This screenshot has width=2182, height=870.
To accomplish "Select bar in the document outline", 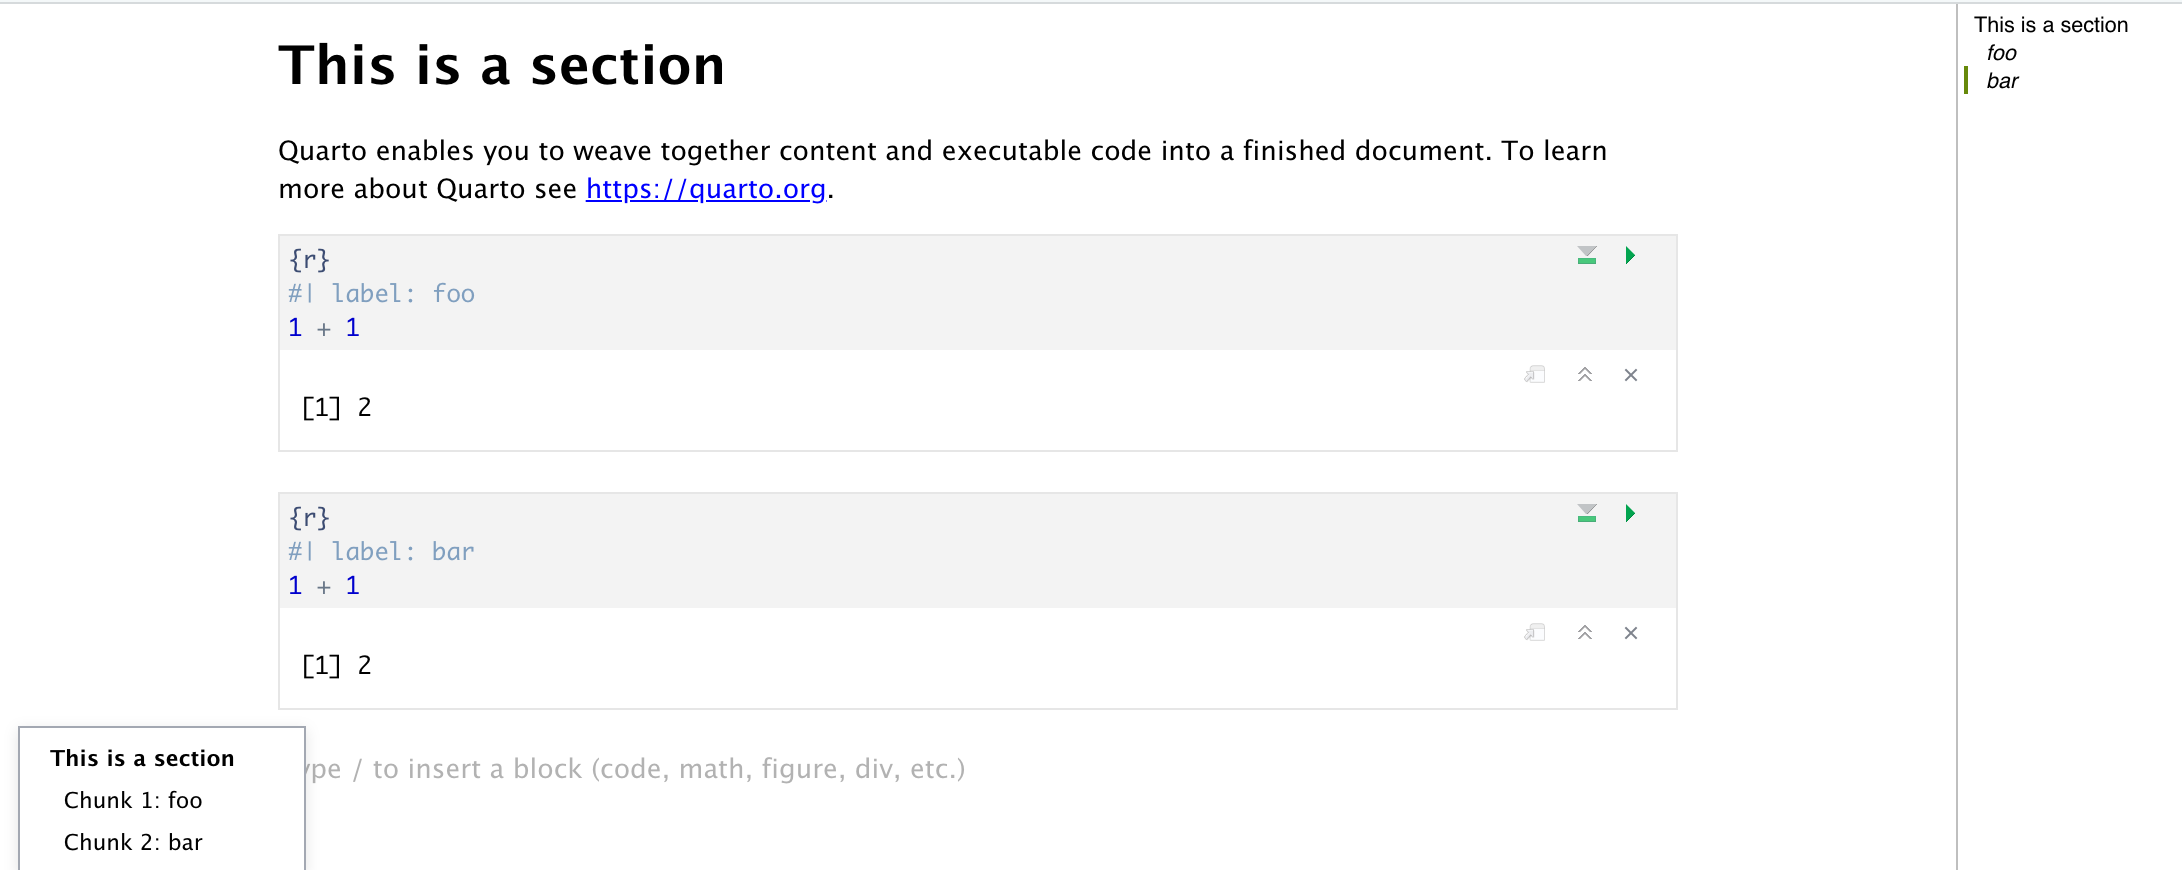I will [2002, 81].
